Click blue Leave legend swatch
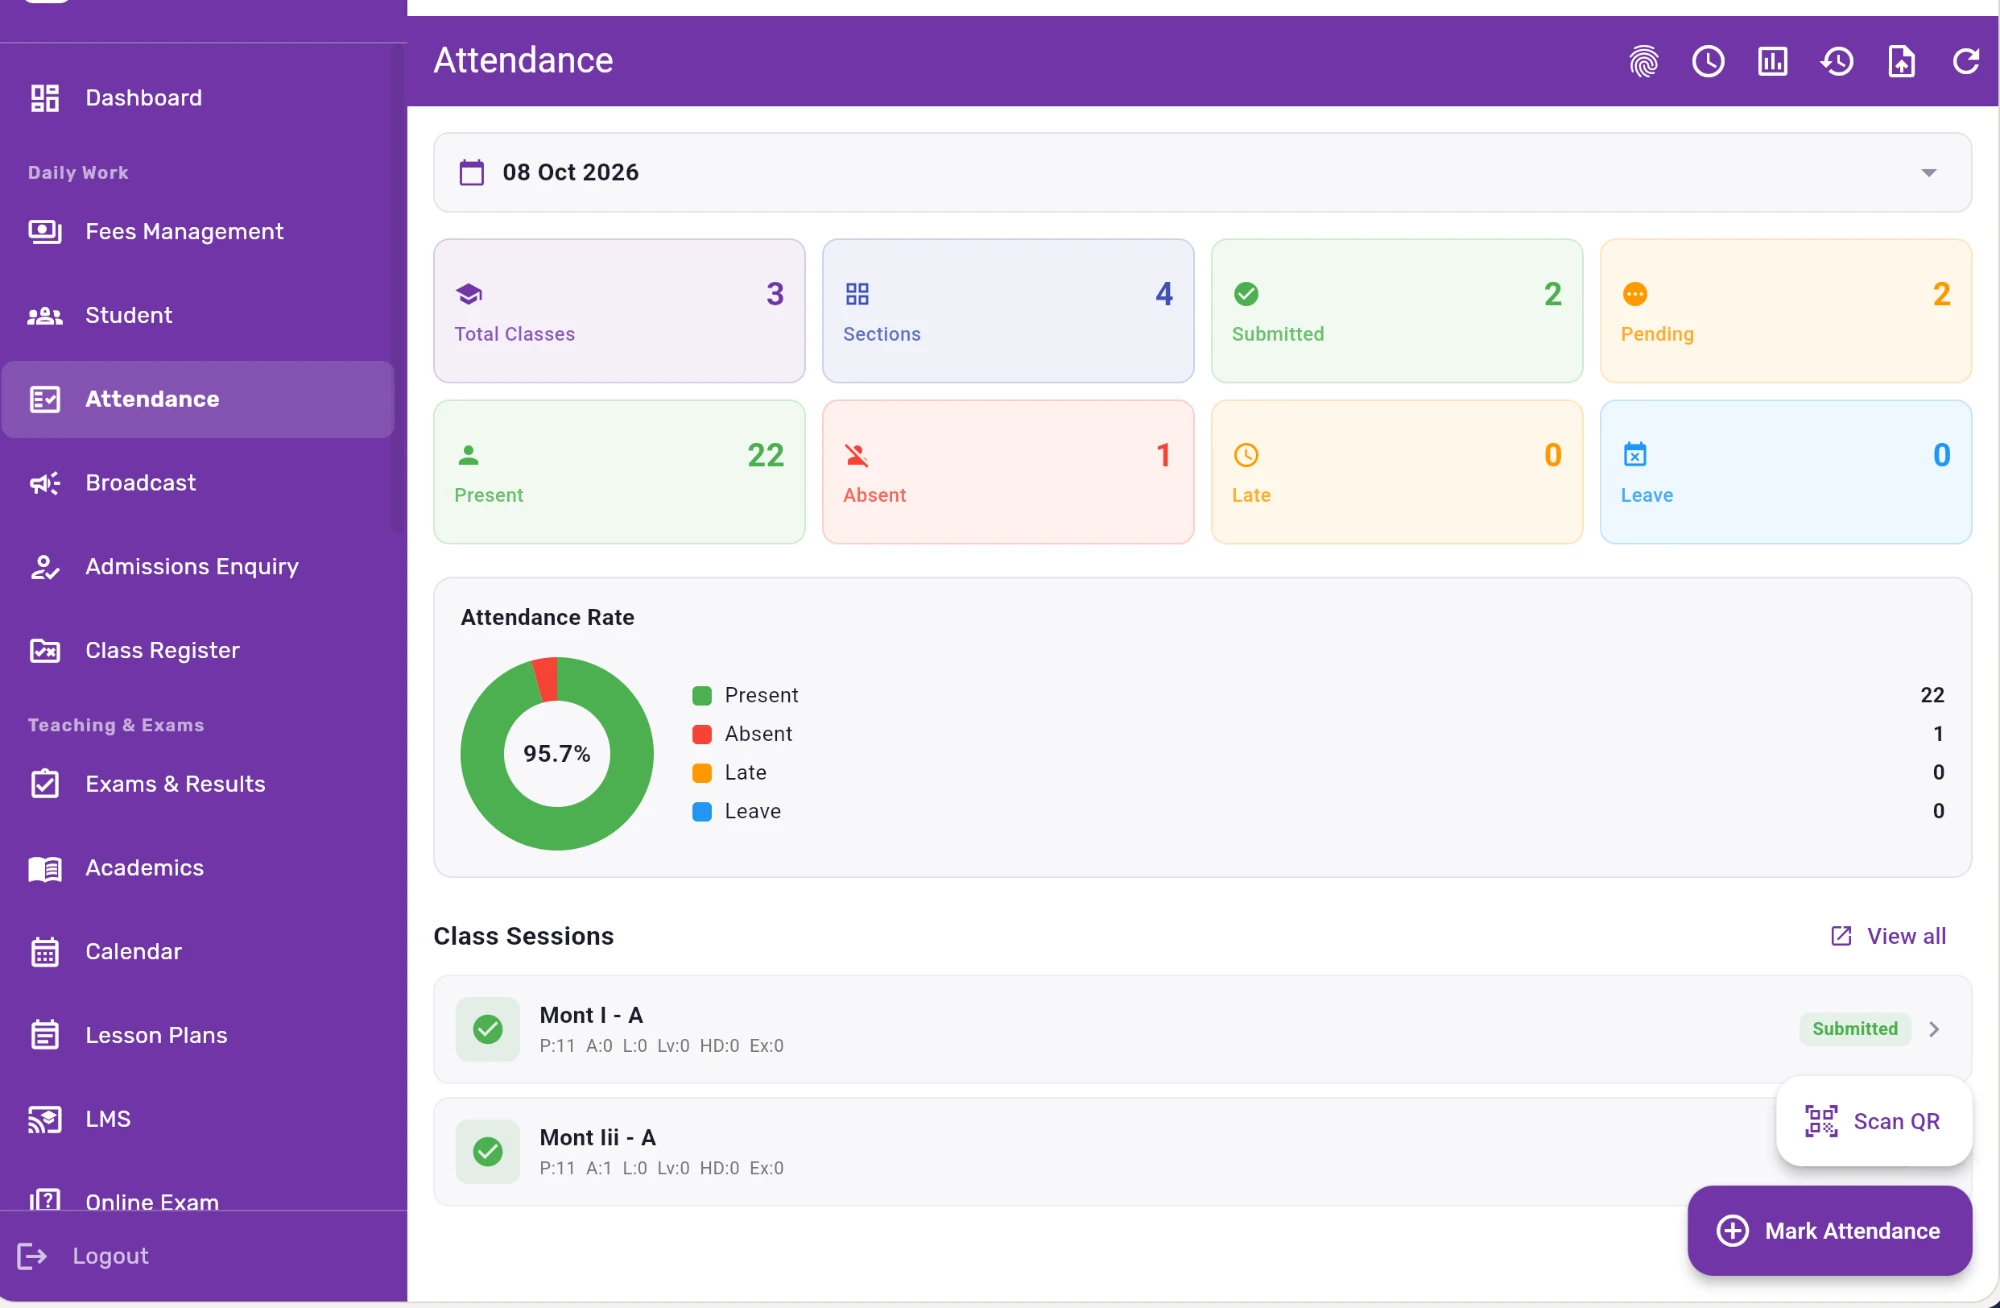Viewport: 2000px width, 1308px height. tap(702, 812)
